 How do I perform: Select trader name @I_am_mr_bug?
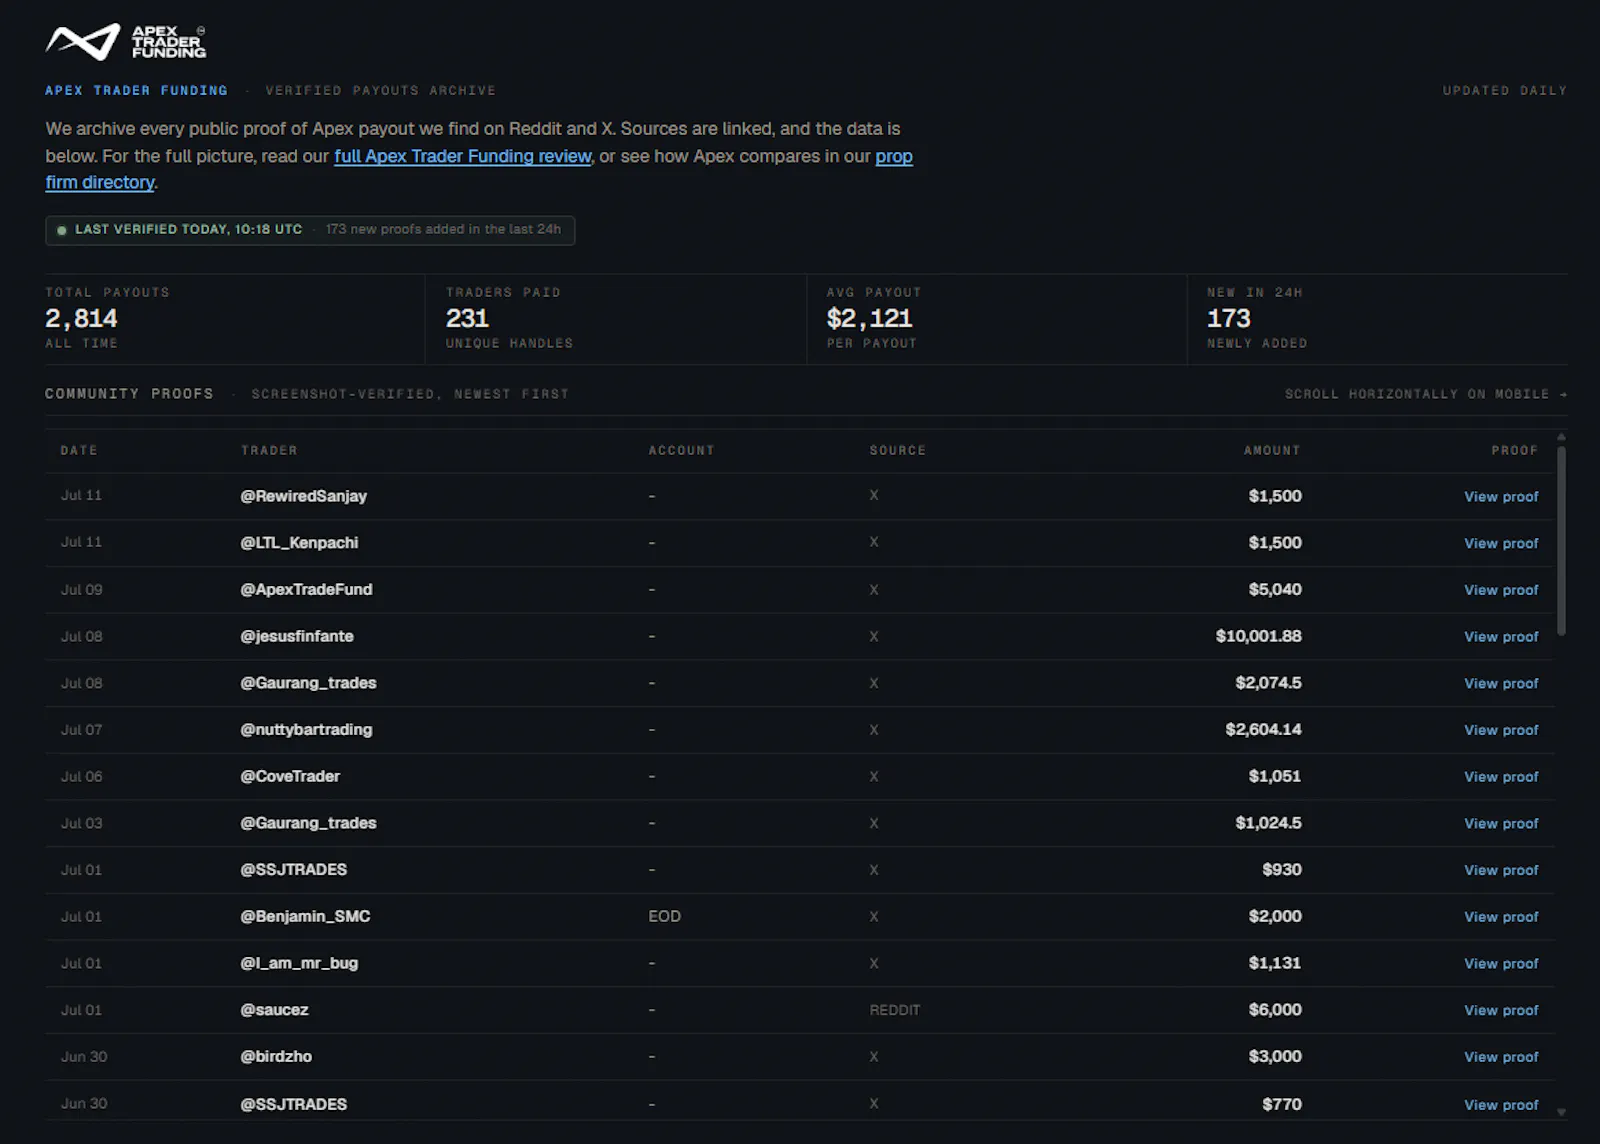pyautogui.click(x=299, y=963)
